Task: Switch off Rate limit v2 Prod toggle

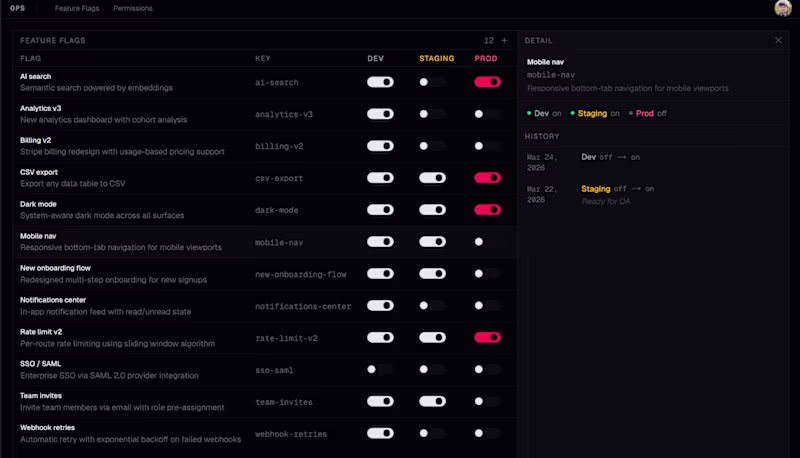Action: [x=487, y=337]
